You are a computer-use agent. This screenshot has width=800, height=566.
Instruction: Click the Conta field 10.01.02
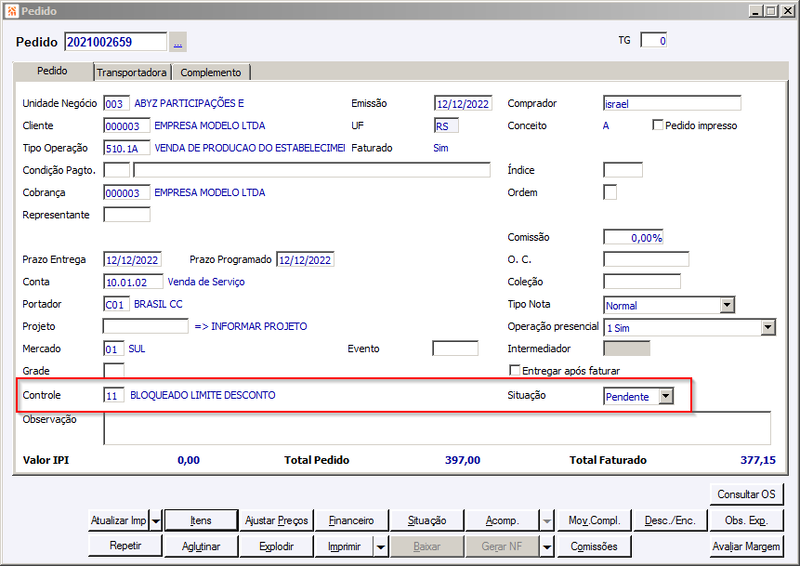point(133,282)
